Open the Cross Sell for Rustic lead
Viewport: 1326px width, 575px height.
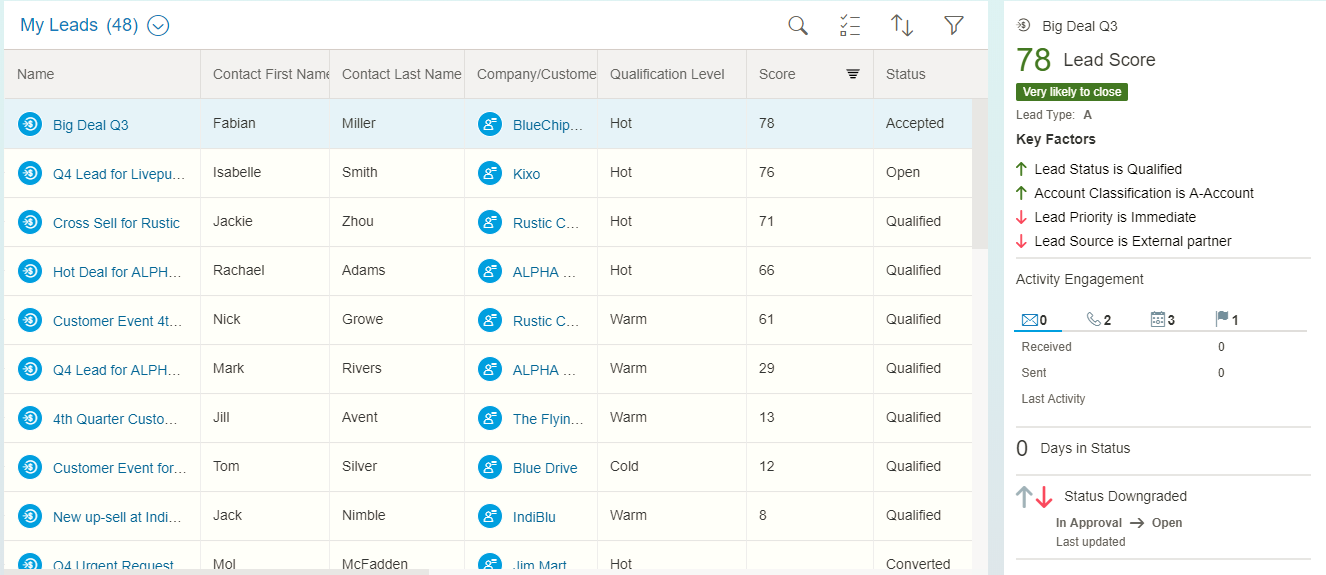click(116, 223)
